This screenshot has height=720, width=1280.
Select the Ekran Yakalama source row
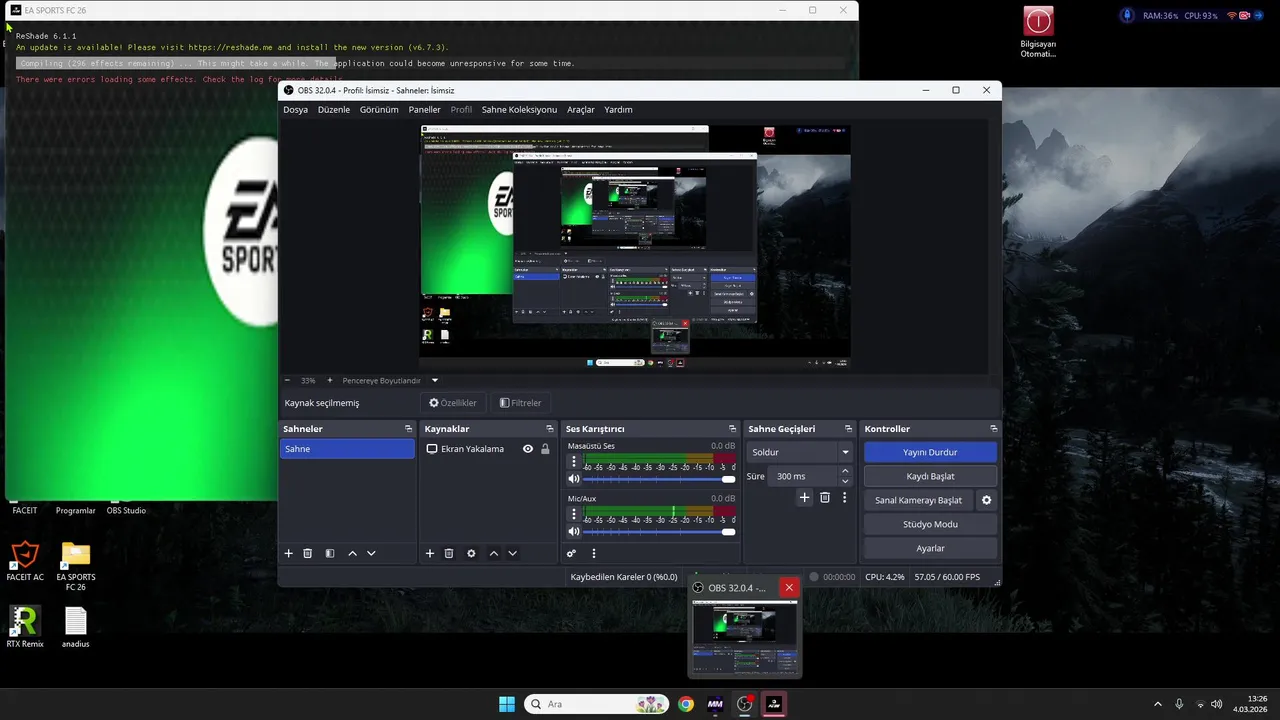(x=488, y=449)
